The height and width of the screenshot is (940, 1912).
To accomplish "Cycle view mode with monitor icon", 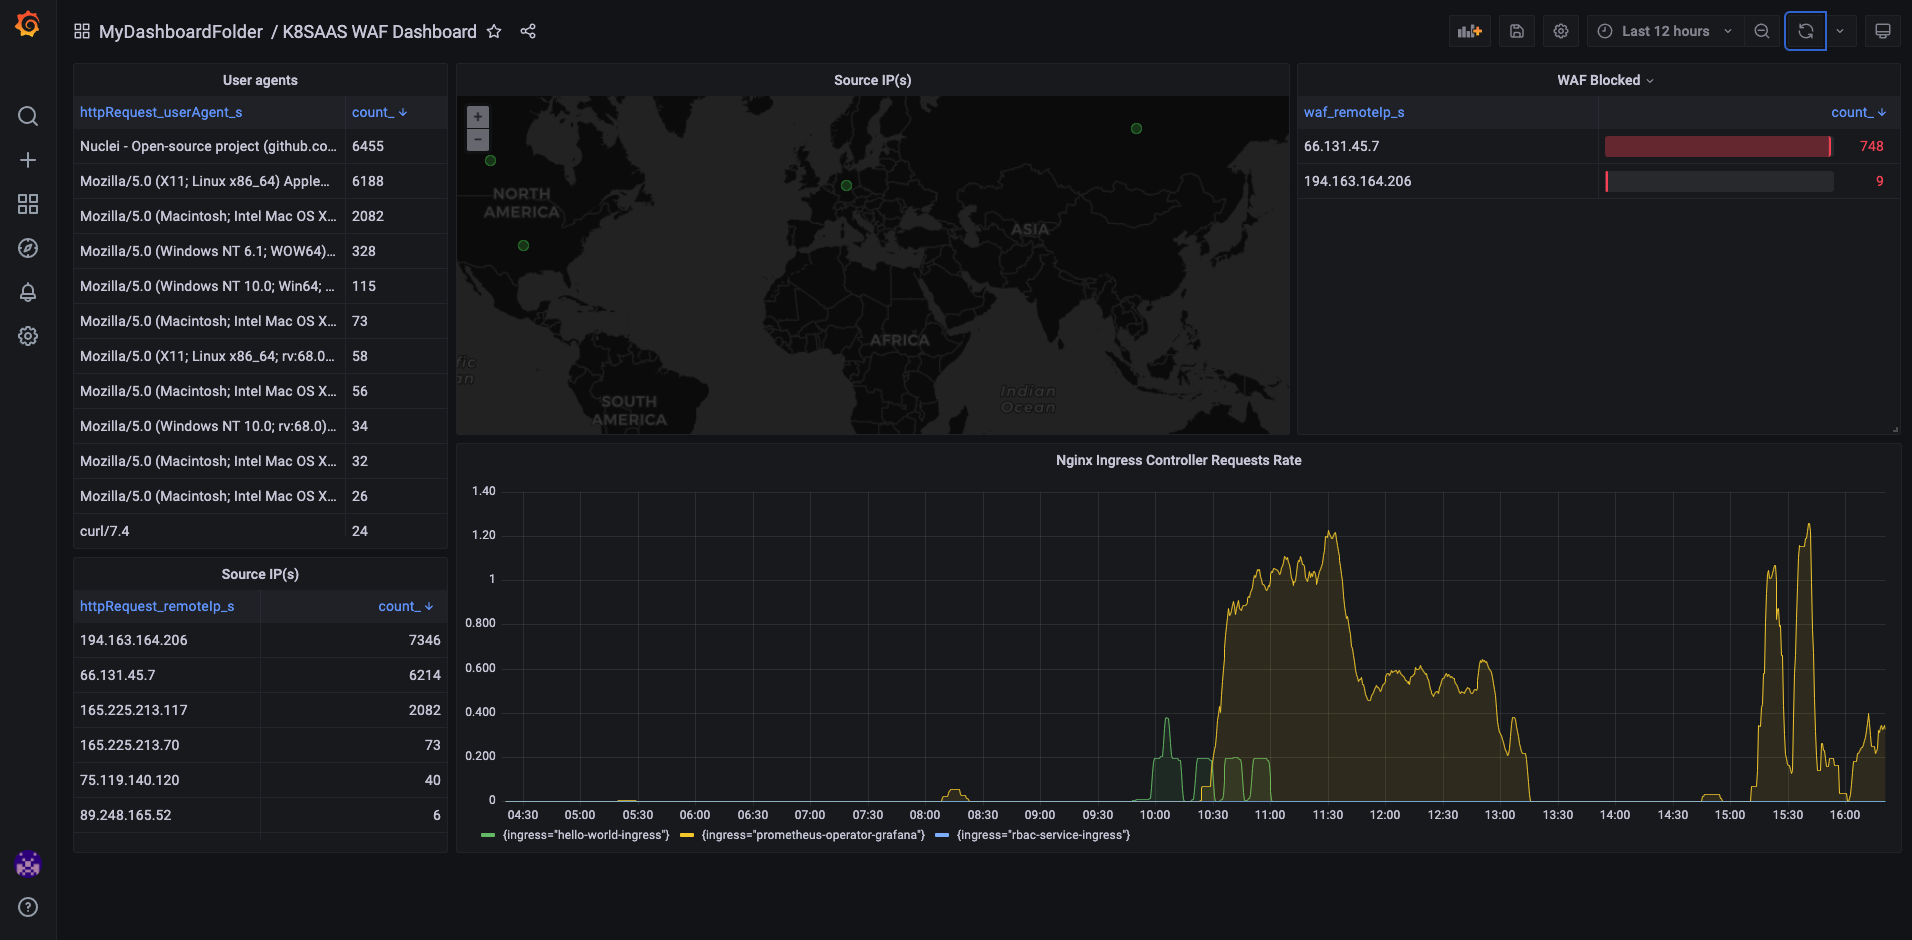I will (1883, 31).
